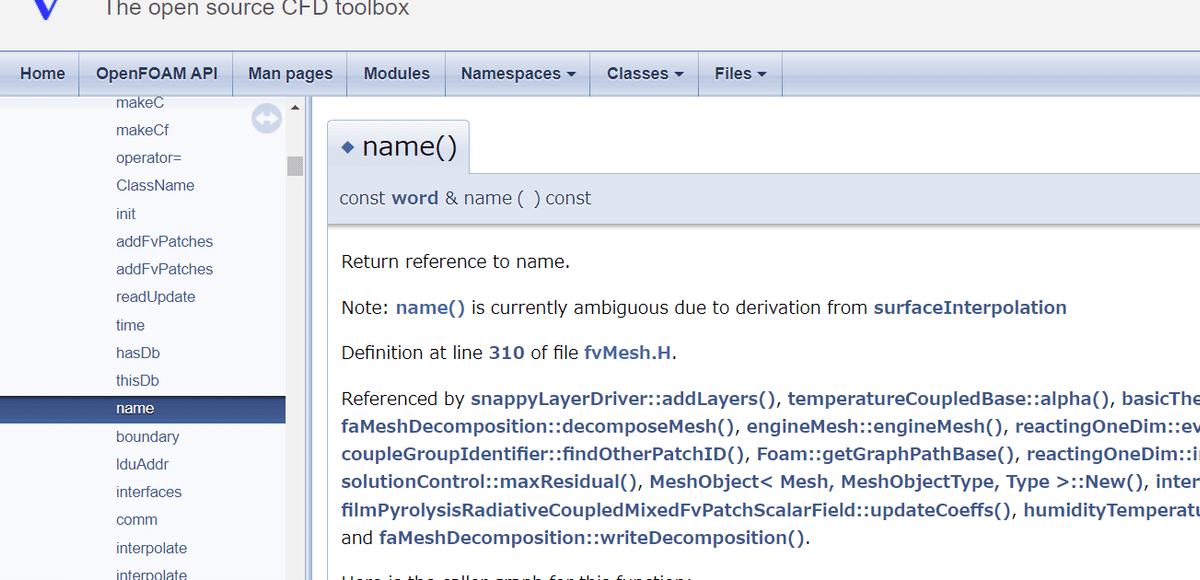Expand the Namespaces dropdown menu
The height and width of the screenshot is (580, 1200).
[518, 74]
